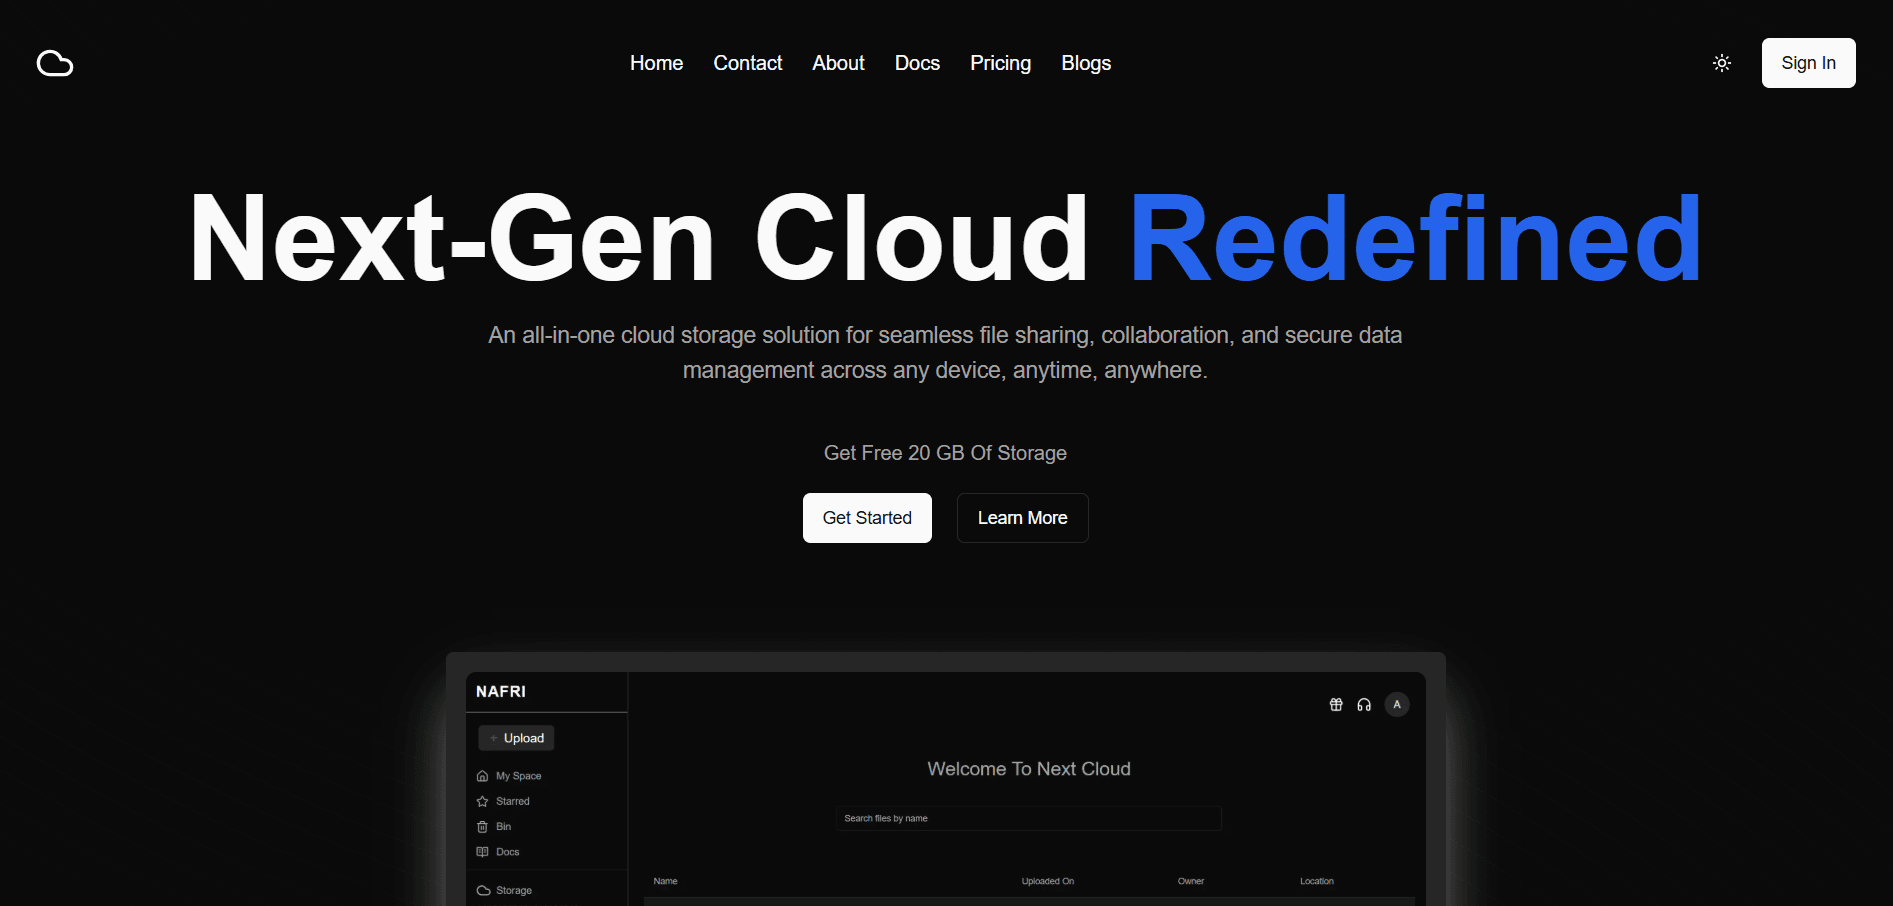
Task: Visit the Blogs section
Action: pyautogui.click(x=1086, y=63)
